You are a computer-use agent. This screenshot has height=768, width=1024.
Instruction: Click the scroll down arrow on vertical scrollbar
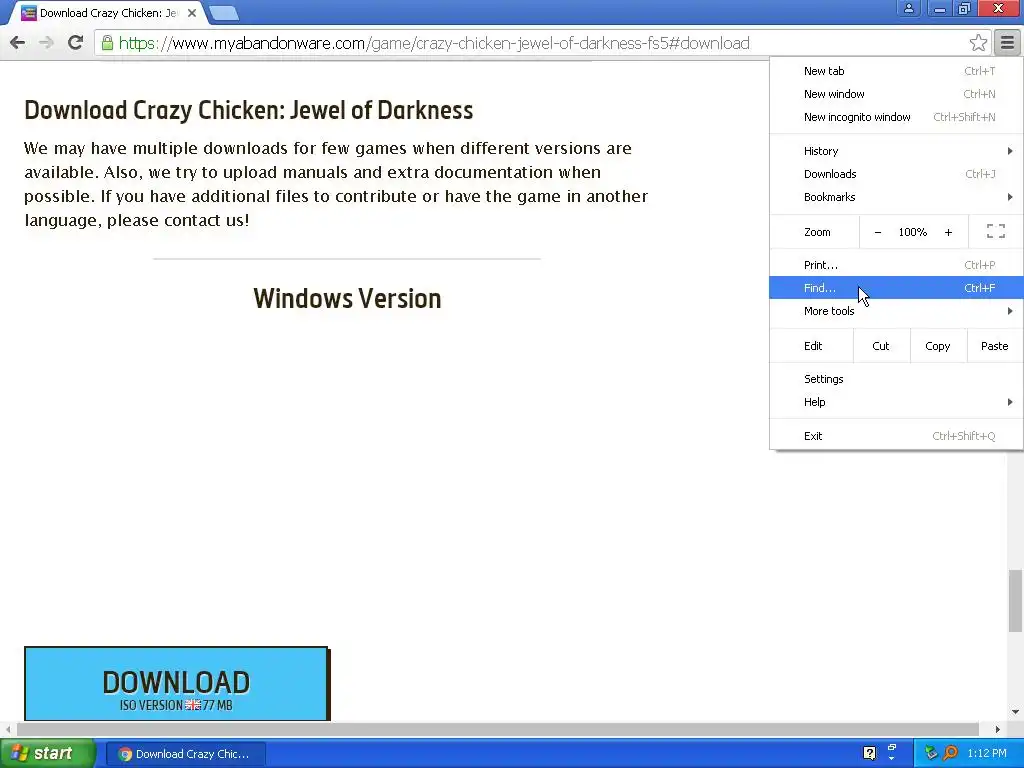point(1015,712)
